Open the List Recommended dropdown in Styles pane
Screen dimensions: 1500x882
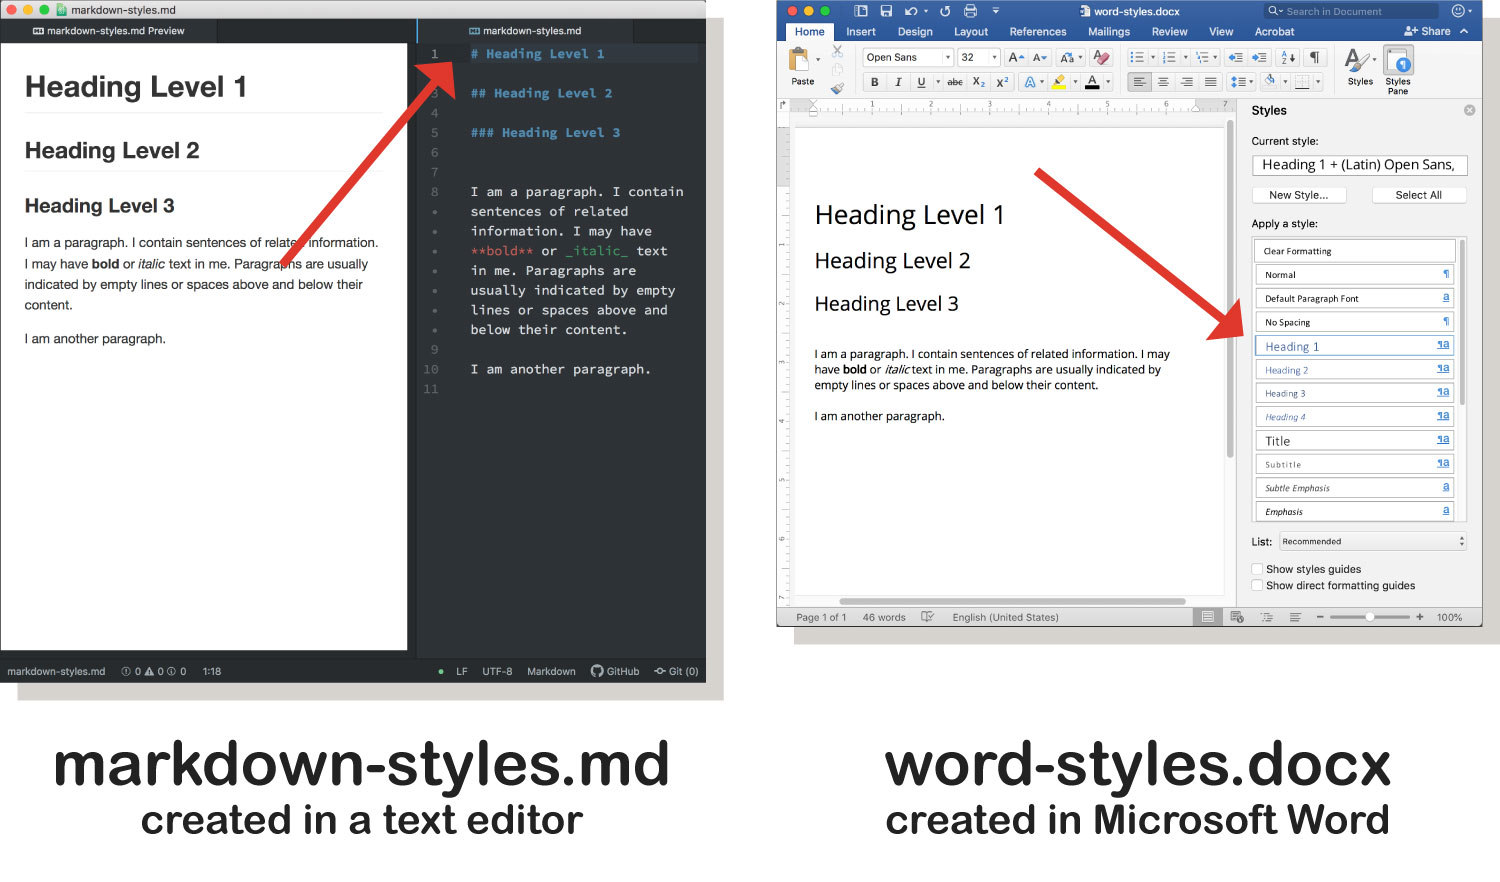click(x=1372, y=541)
